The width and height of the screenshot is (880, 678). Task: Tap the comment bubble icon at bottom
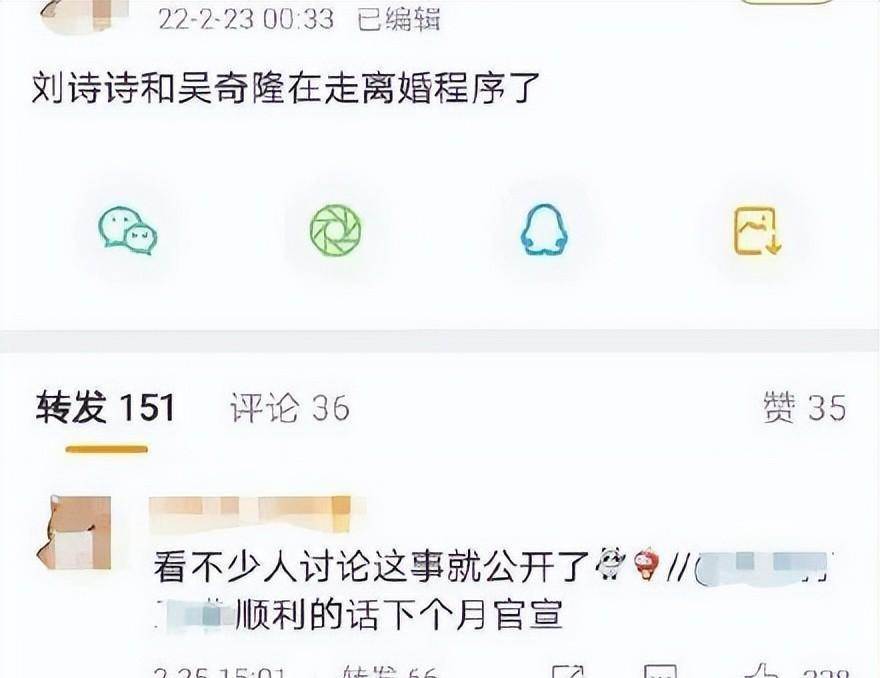(x=660, y=672)
